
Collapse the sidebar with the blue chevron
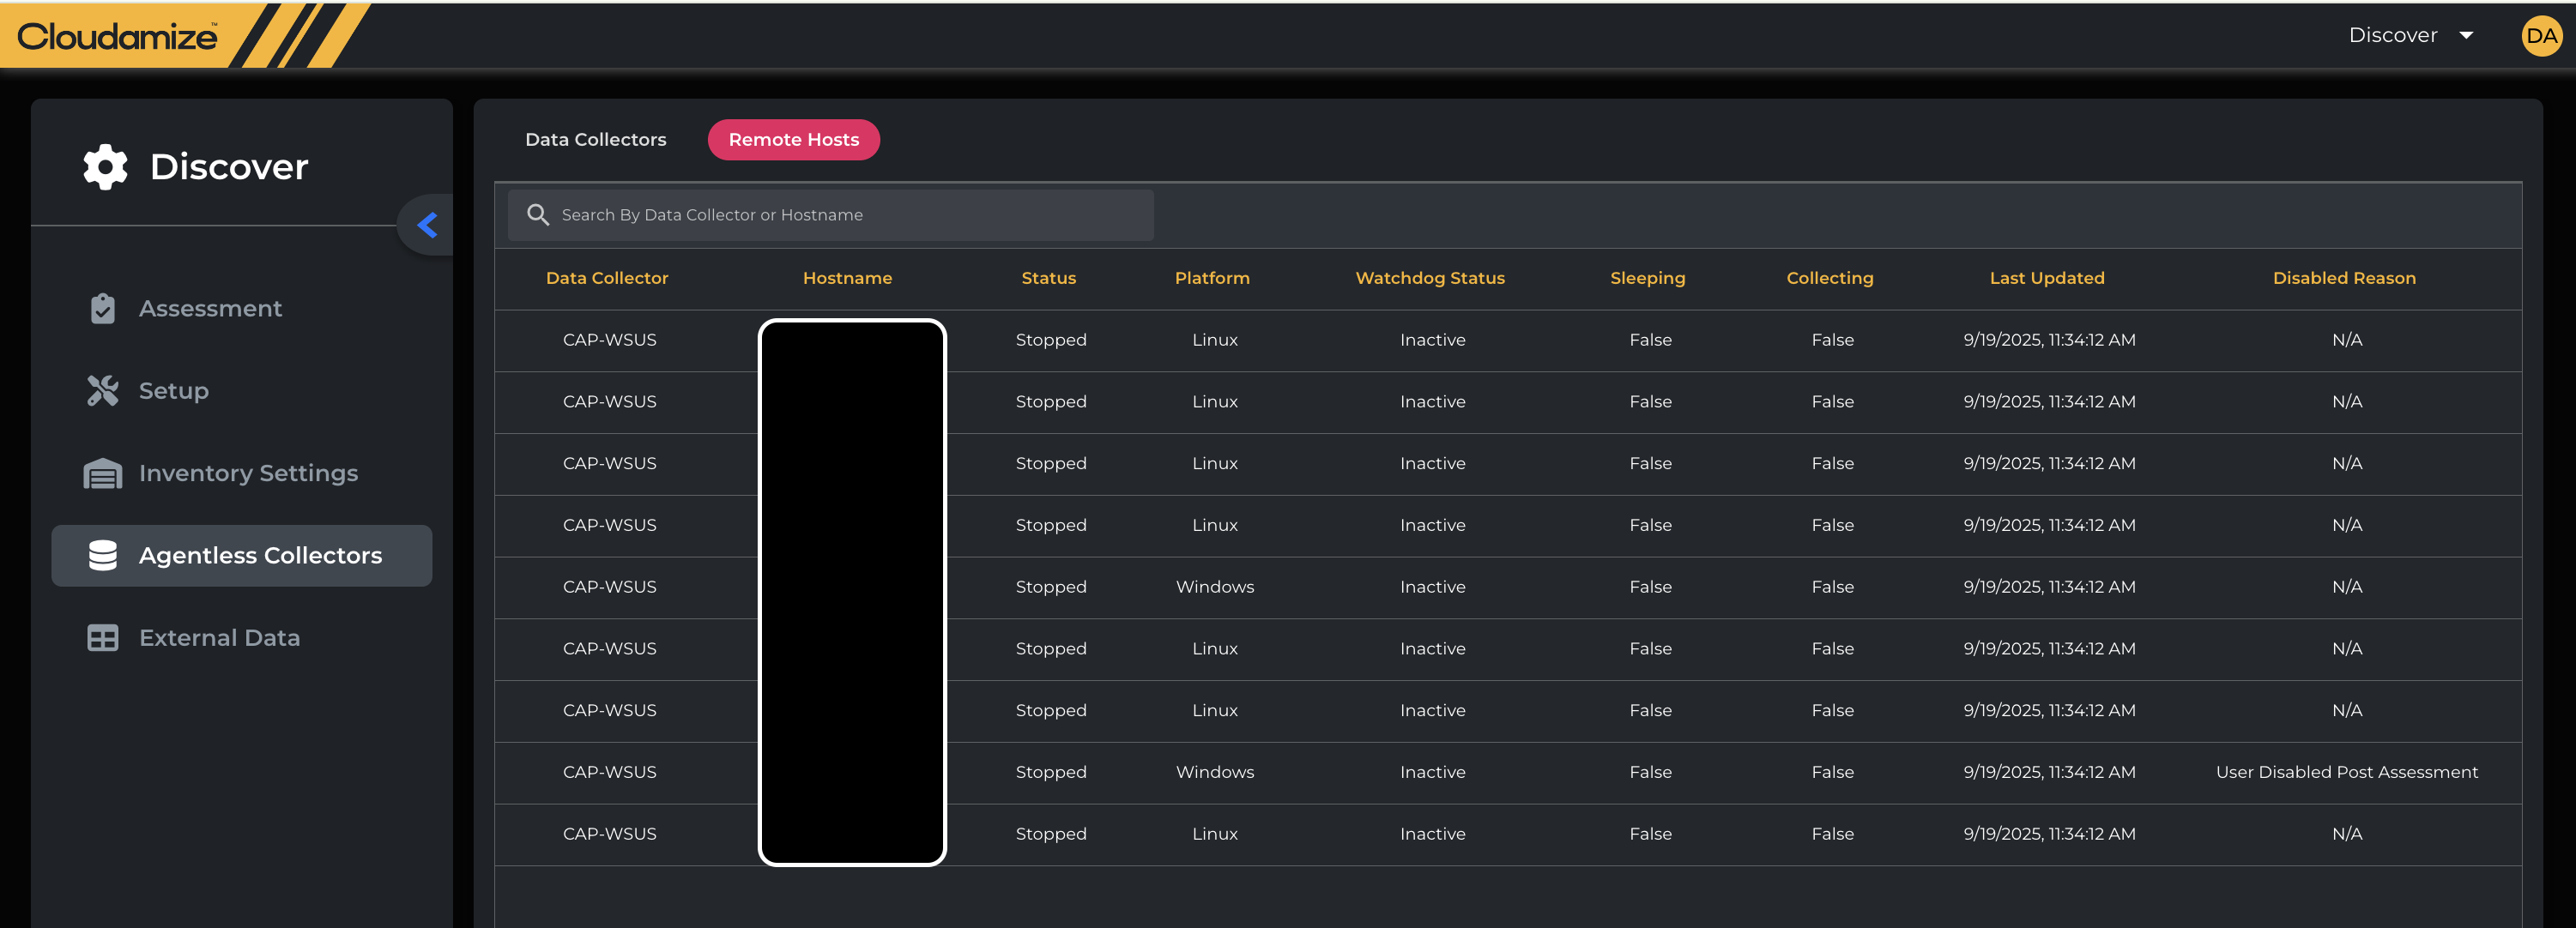tap(427, 225)
